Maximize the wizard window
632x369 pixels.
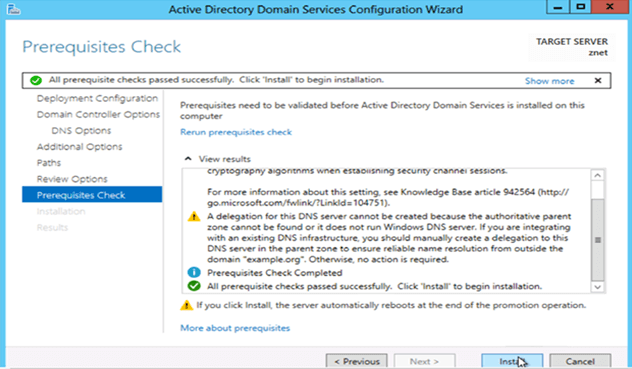coord(581,7)
